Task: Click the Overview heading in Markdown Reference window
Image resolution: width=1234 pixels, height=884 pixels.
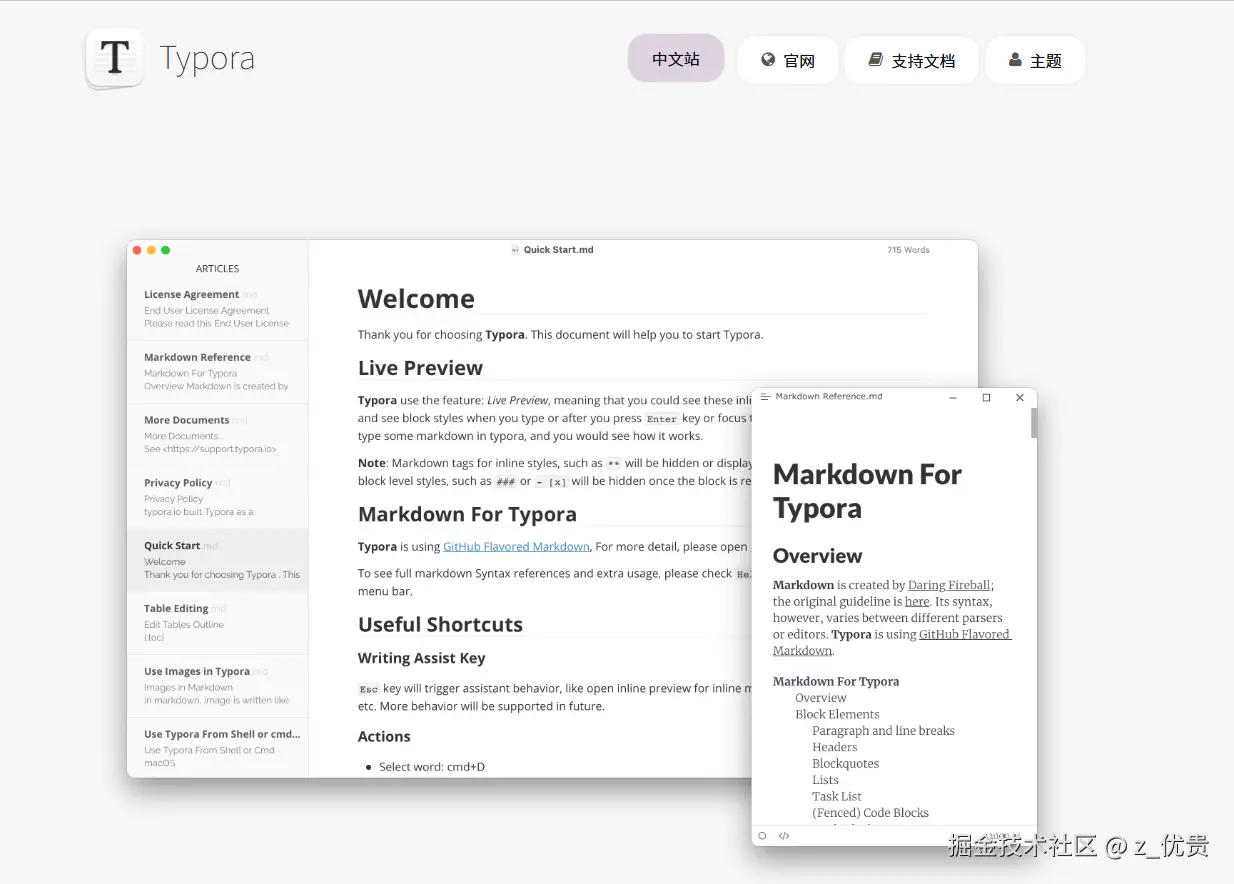Action: point(817,556)
